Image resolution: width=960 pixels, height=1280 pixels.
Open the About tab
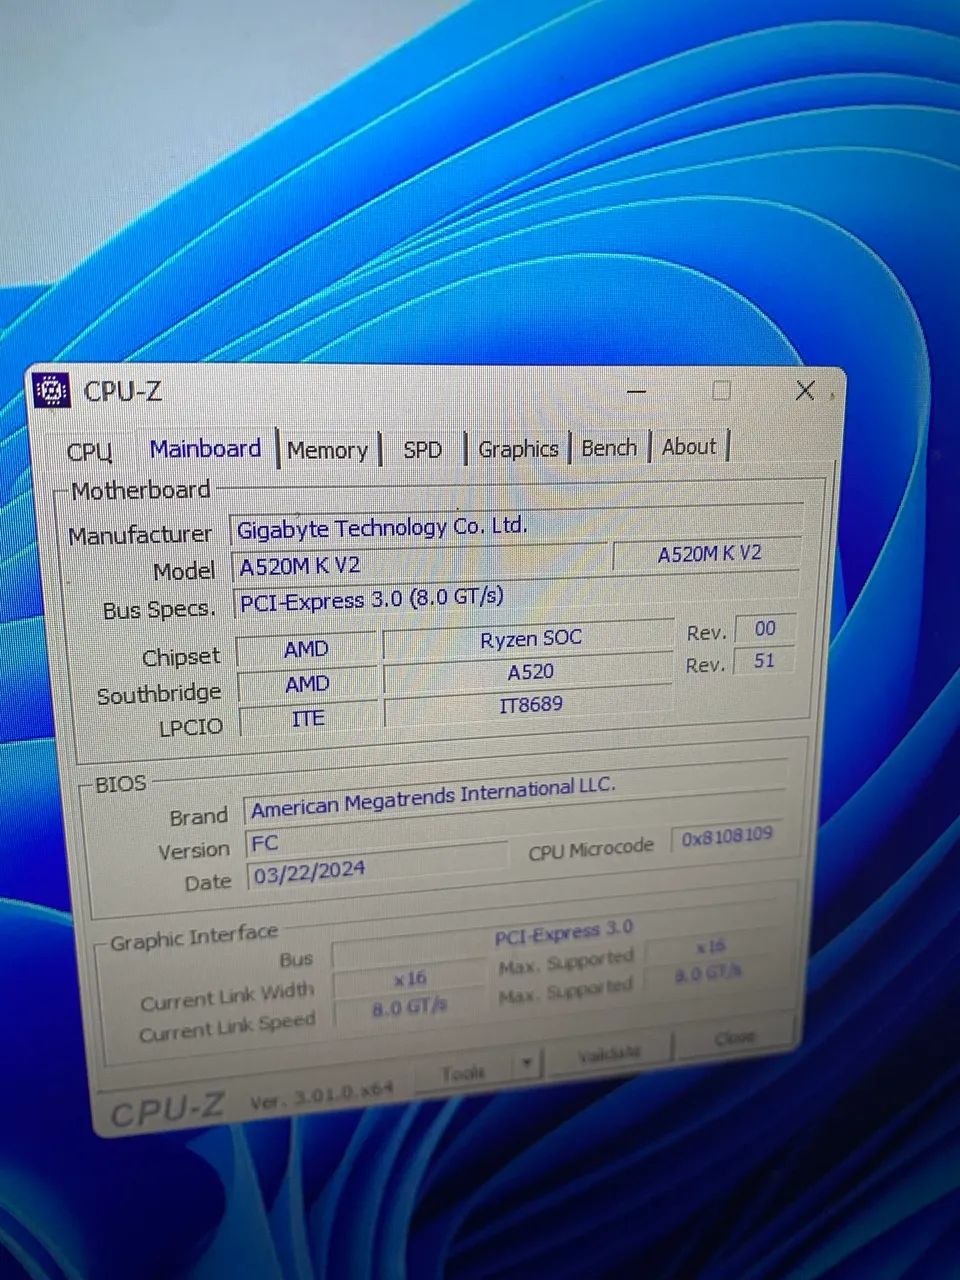tap(689, 446)
